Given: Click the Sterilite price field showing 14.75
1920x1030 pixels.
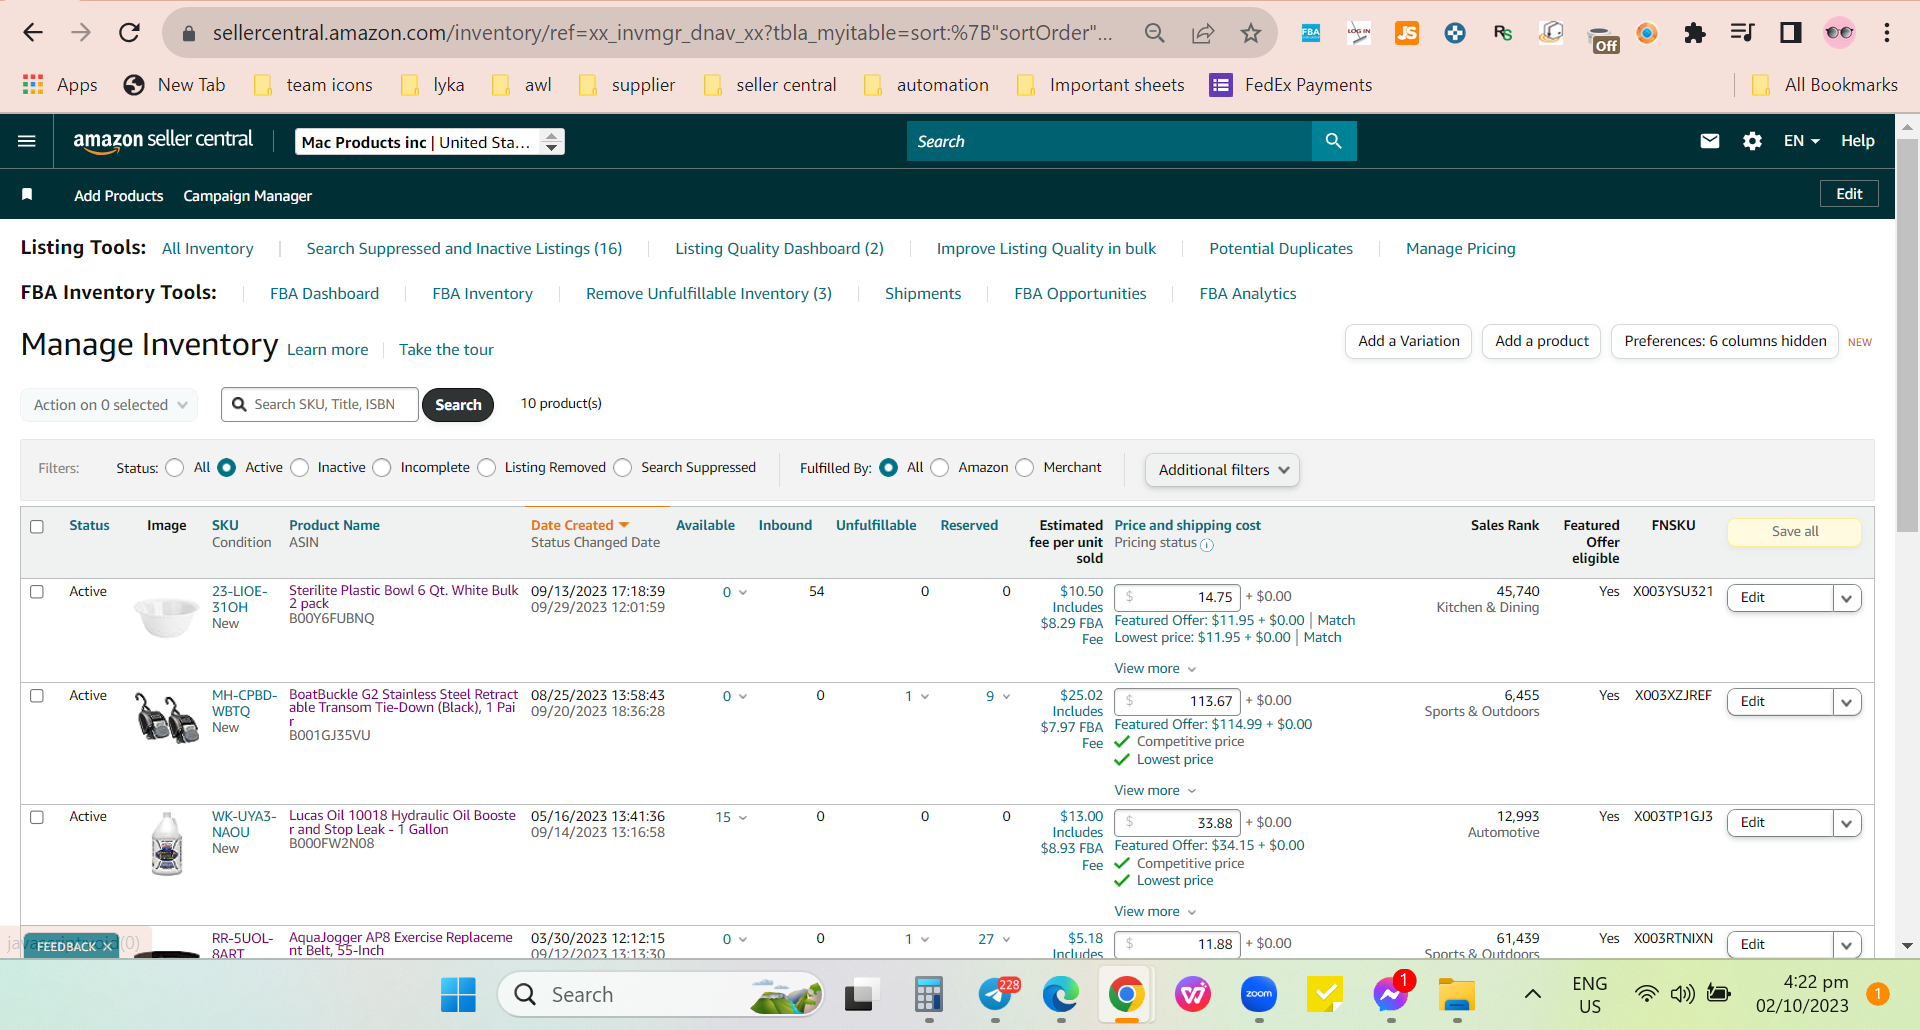Looking at the screenshot, I should coord(1177,597).
